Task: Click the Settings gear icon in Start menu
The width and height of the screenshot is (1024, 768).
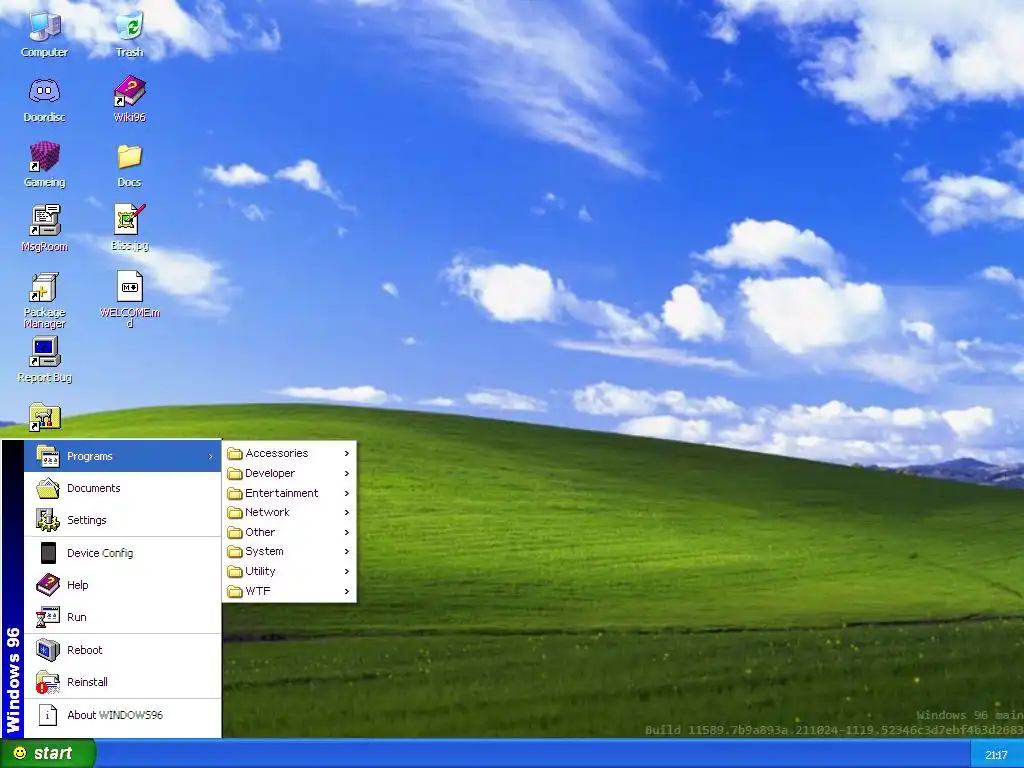Action: coord(48,520)
